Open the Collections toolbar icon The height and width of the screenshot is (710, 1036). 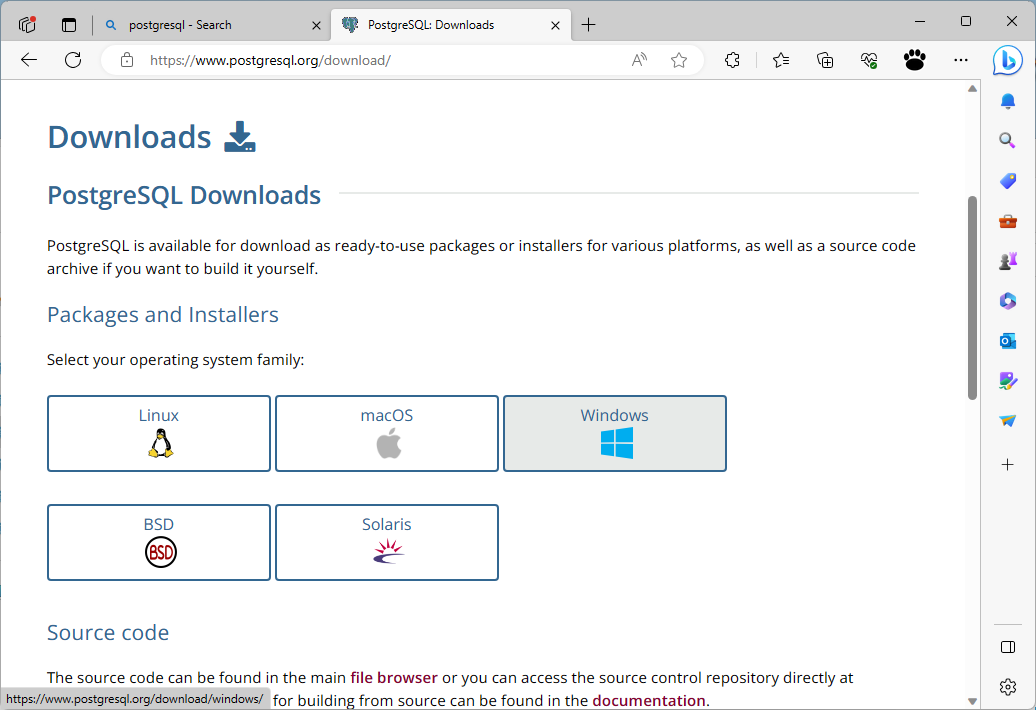click(825, 60)
